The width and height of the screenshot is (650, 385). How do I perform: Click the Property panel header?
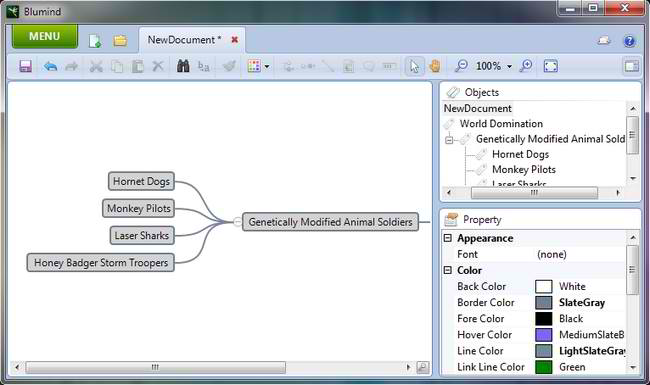point(540,219)
